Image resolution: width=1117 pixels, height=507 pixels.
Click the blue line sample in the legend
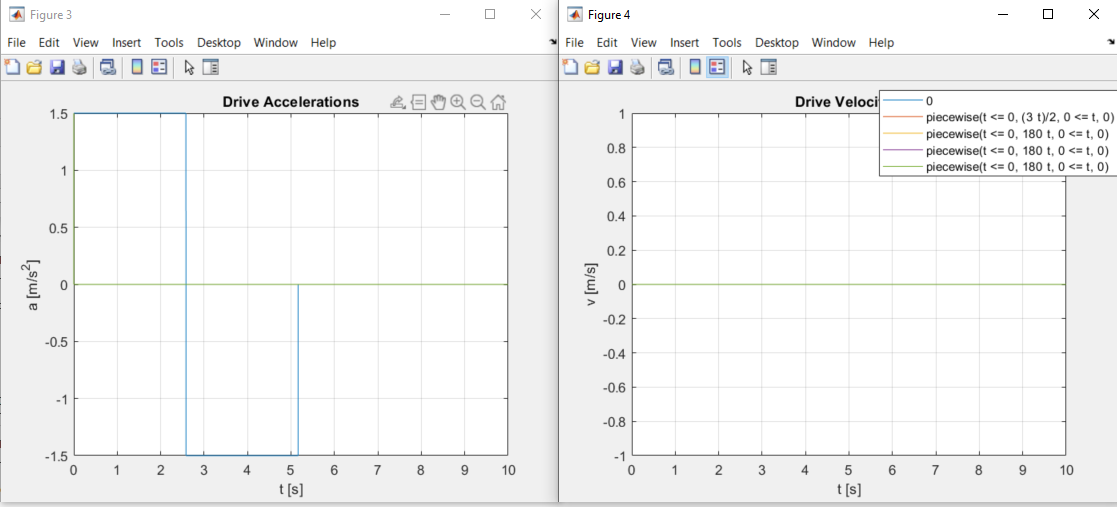coord(903,101)
